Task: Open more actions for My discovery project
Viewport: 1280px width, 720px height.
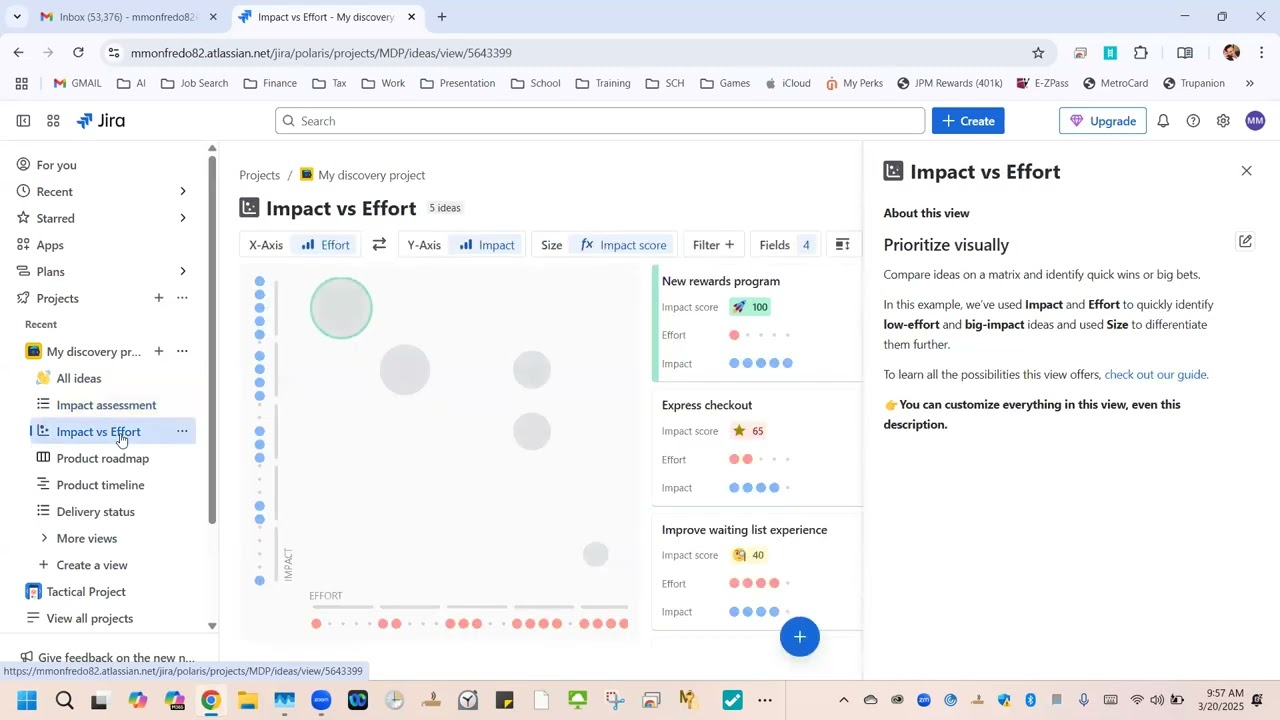Action: pos(182,351)
